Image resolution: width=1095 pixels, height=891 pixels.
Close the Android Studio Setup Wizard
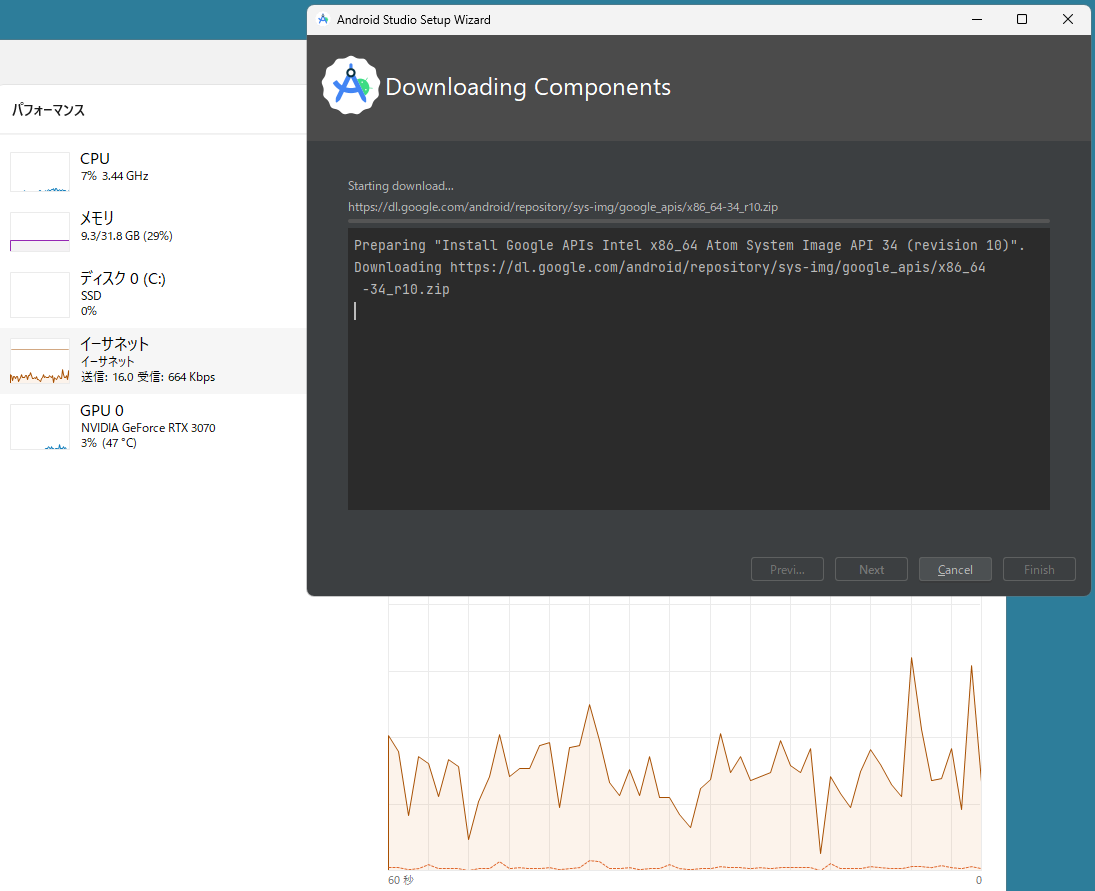[1068, 19]
